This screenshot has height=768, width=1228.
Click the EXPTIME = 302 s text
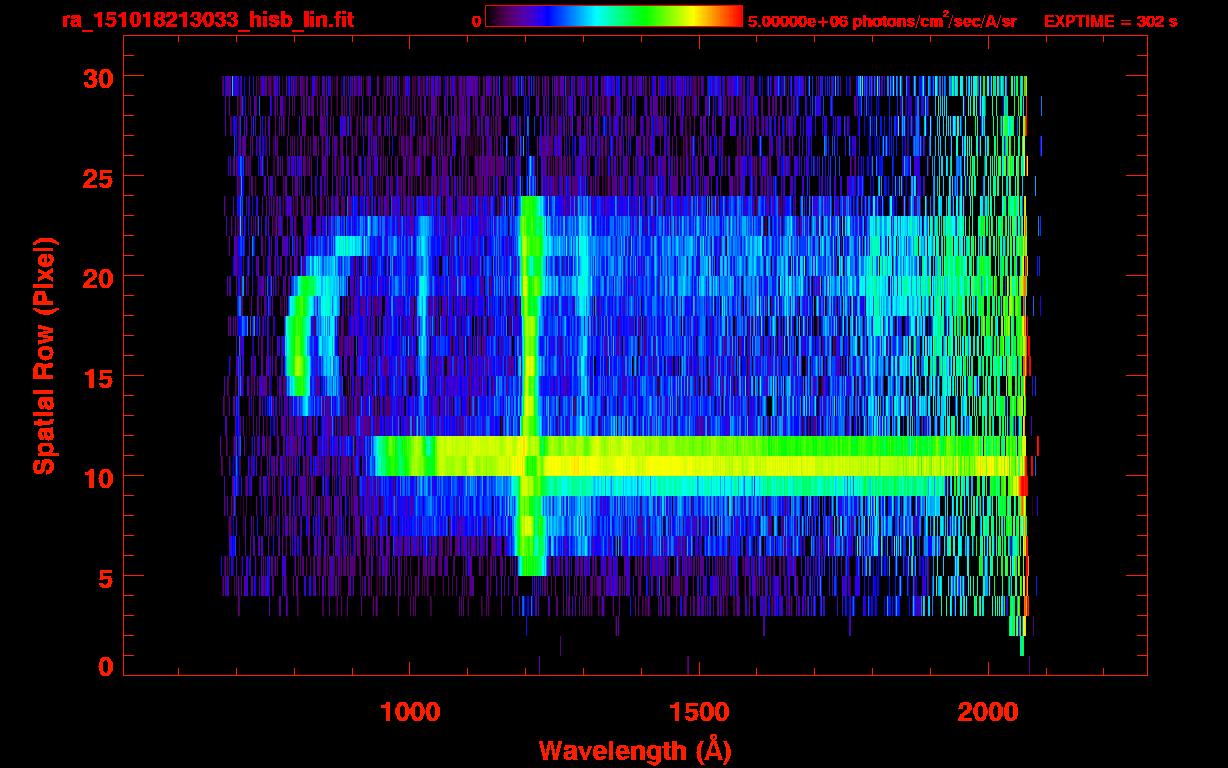[x=1110, y=21]
